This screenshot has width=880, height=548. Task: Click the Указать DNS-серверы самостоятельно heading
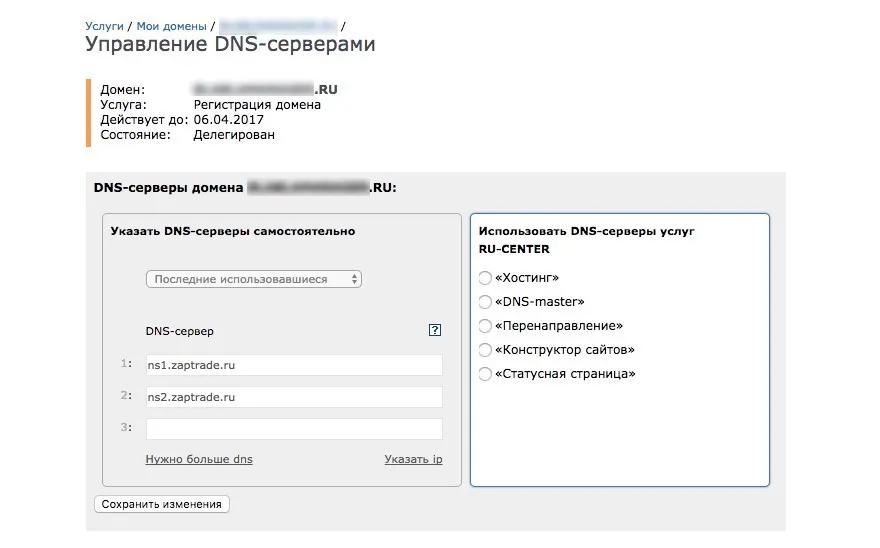[x=233, y=231]
